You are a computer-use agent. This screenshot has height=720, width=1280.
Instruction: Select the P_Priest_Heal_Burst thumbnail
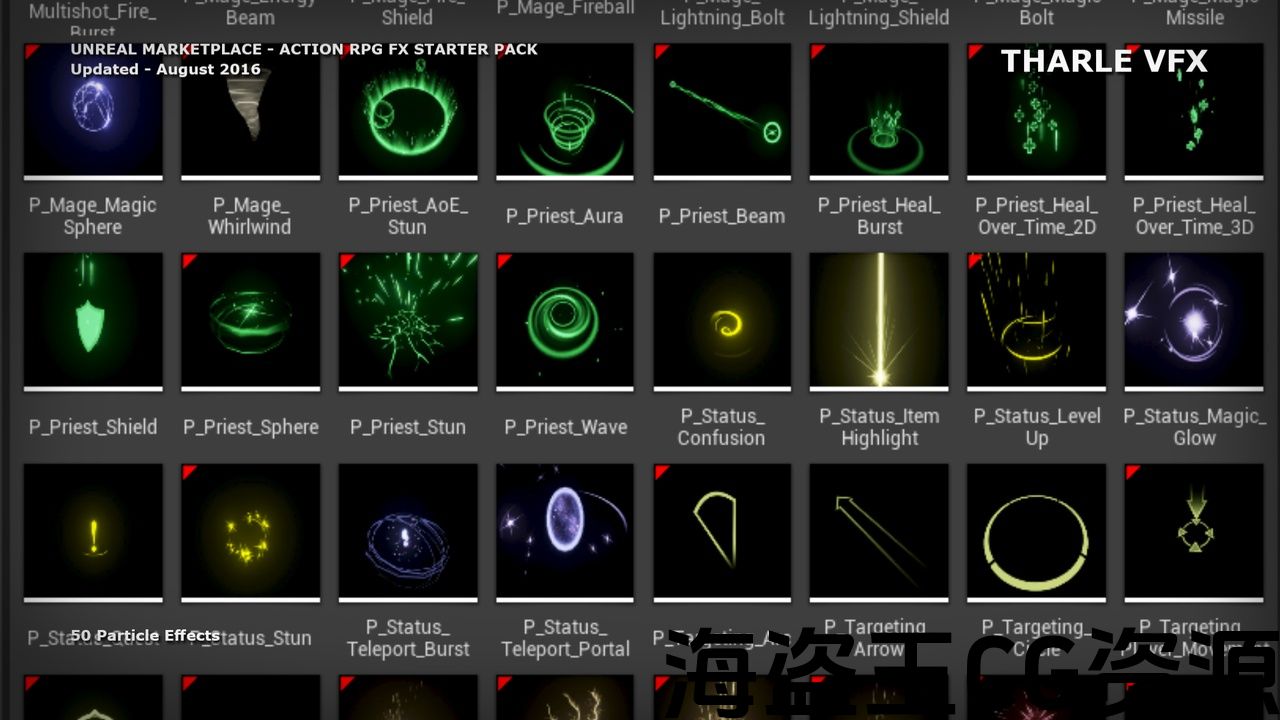coord(879,110)
